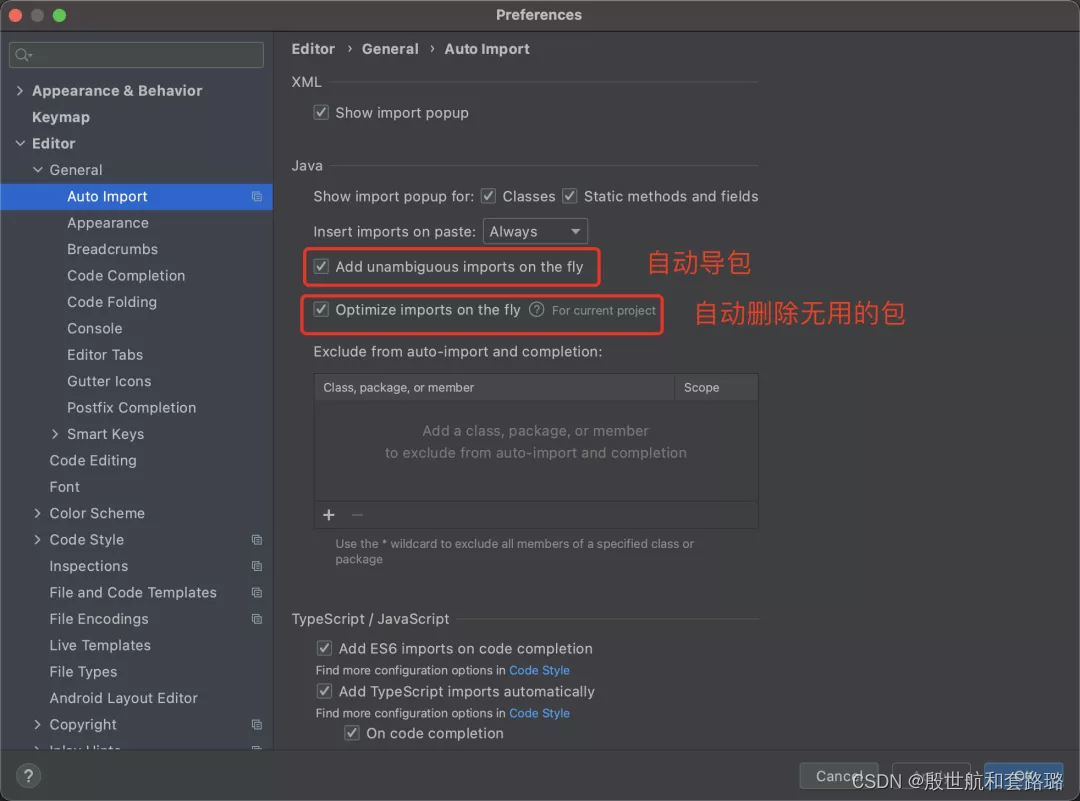Open Appearance under General

tap(107, 223)
